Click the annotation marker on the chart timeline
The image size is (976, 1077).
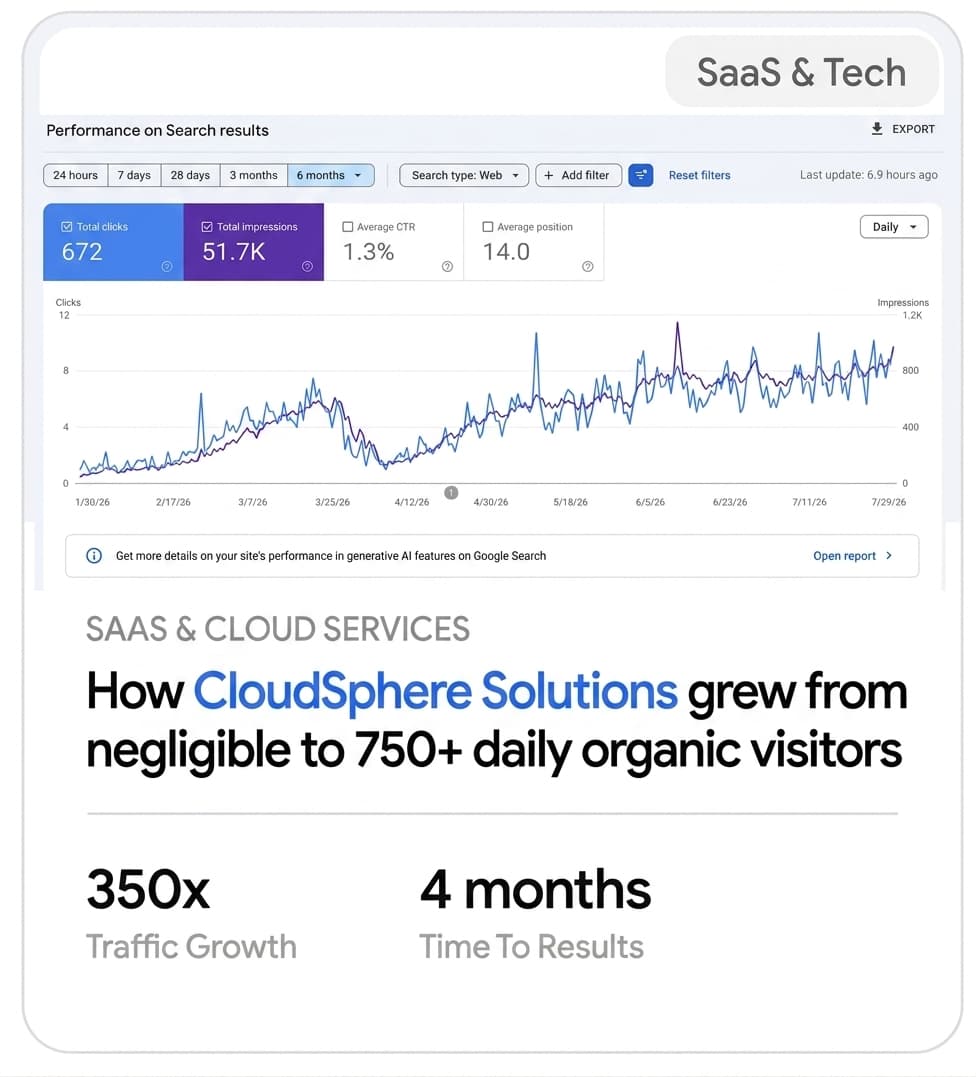(x=451, y=492)
